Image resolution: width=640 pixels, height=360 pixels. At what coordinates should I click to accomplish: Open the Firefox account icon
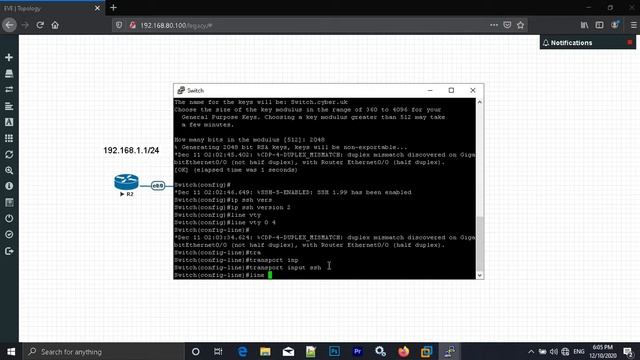tap(615, 25)
